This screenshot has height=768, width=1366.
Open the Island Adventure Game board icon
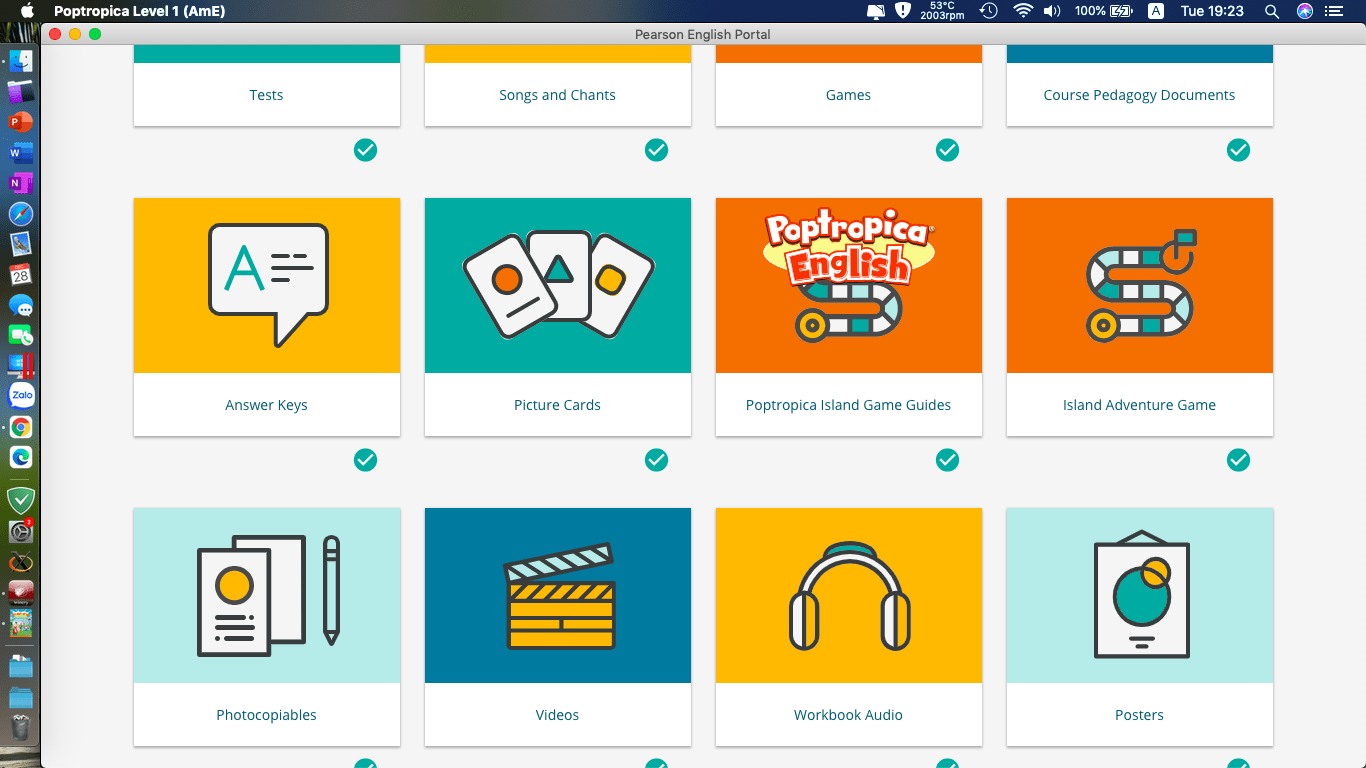(x=1139, y=285)
